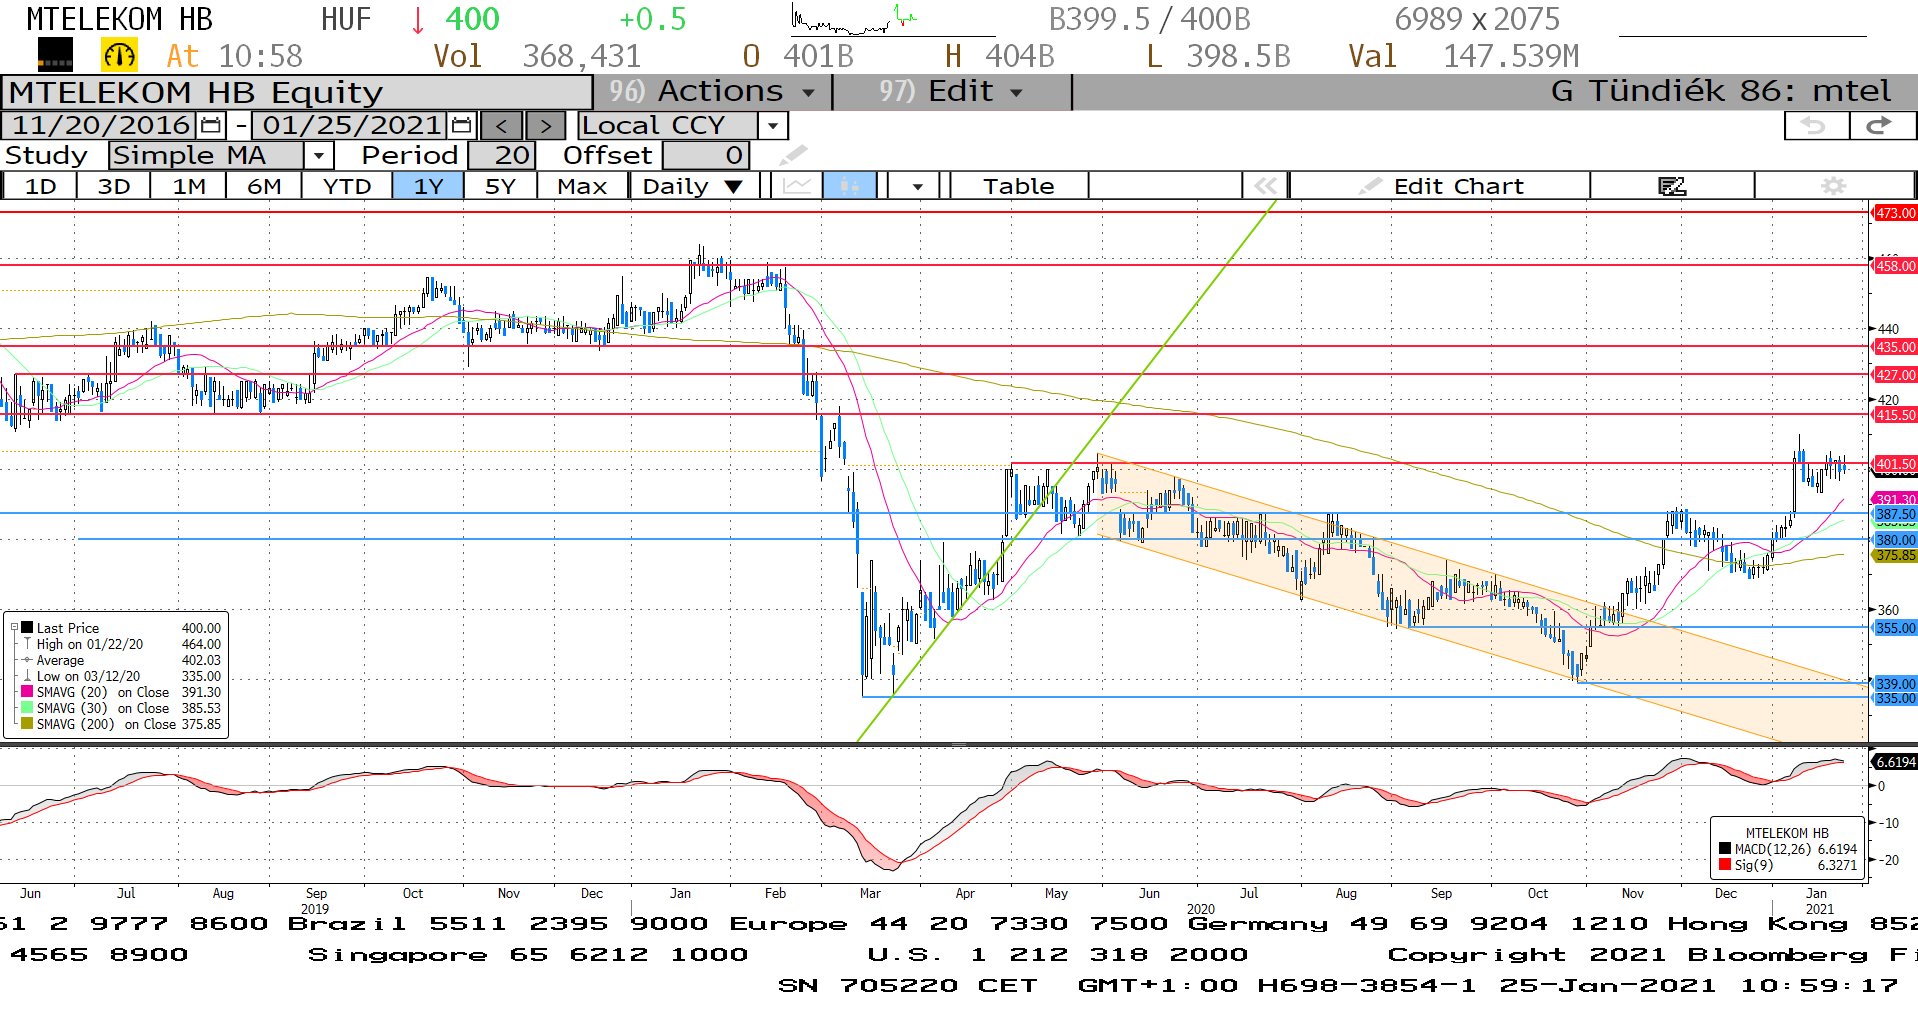Click the end date field 01/25/2021

tap(352, 126)
